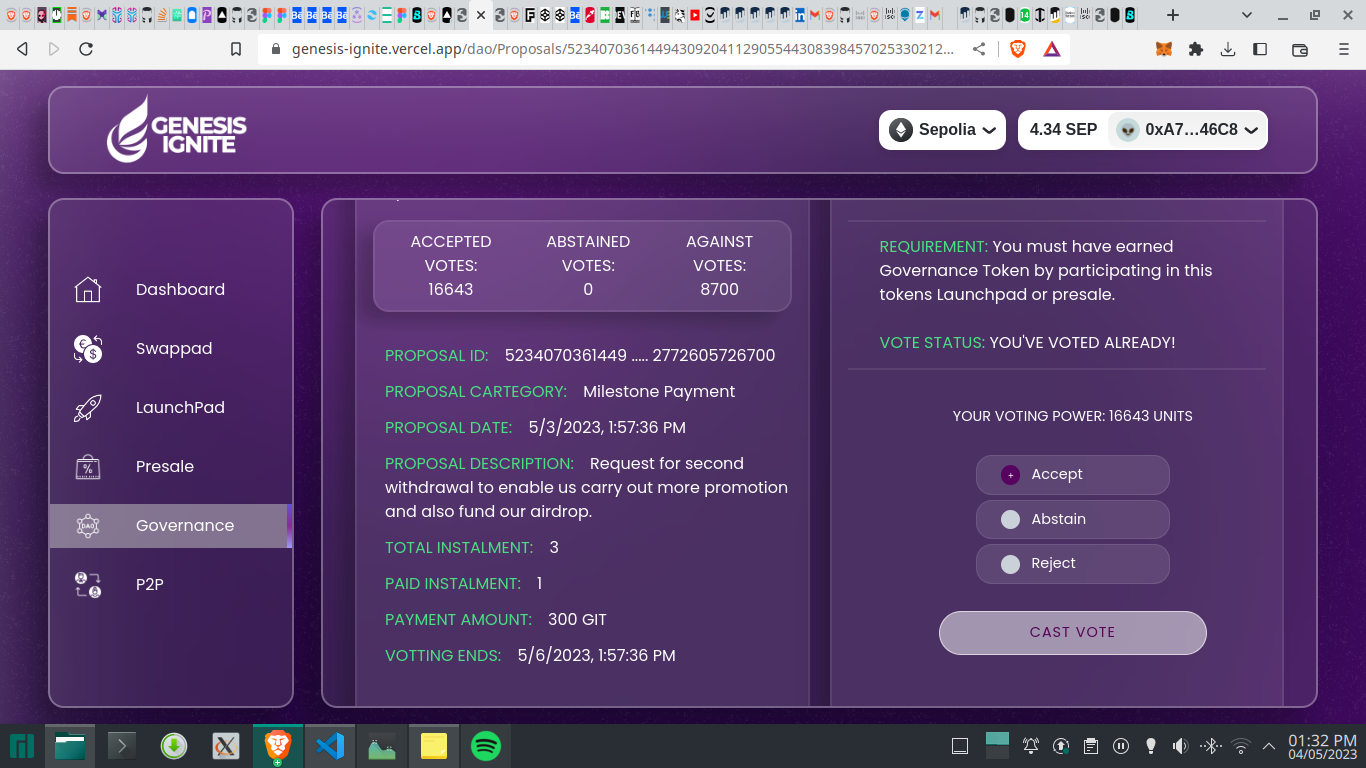The width and height of the screenshot is (1366, 768).
Task: Open the notifications bell in tray
Action: click(x=1031, y=746)
